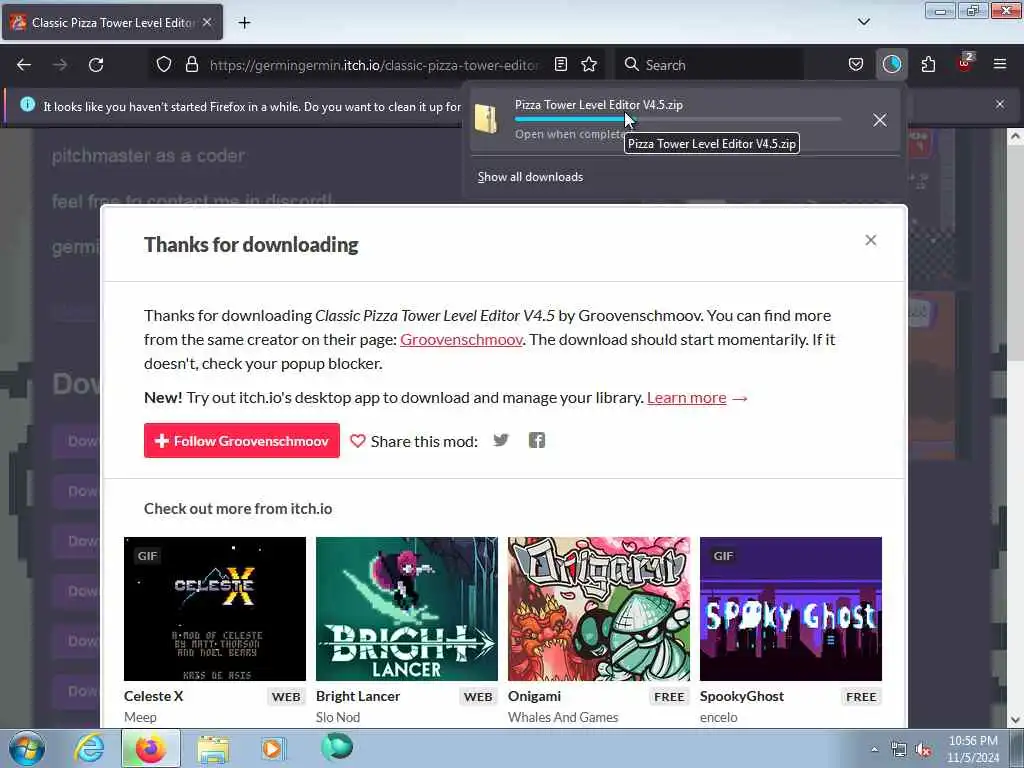Go back using the browser back arrow

pos(24,65)
